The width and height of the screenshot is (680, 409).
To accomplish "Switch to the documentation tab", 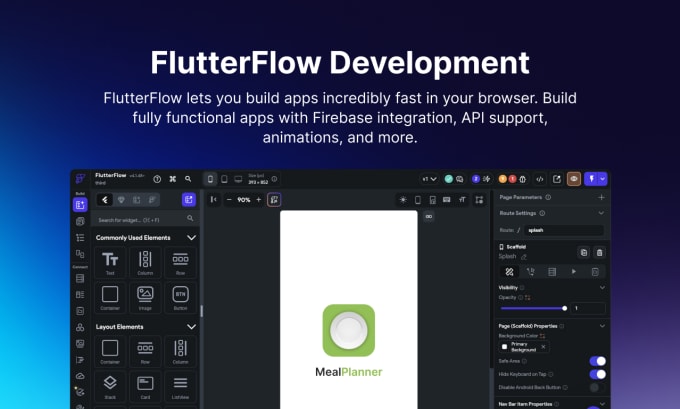I will (x=595, y=272).
